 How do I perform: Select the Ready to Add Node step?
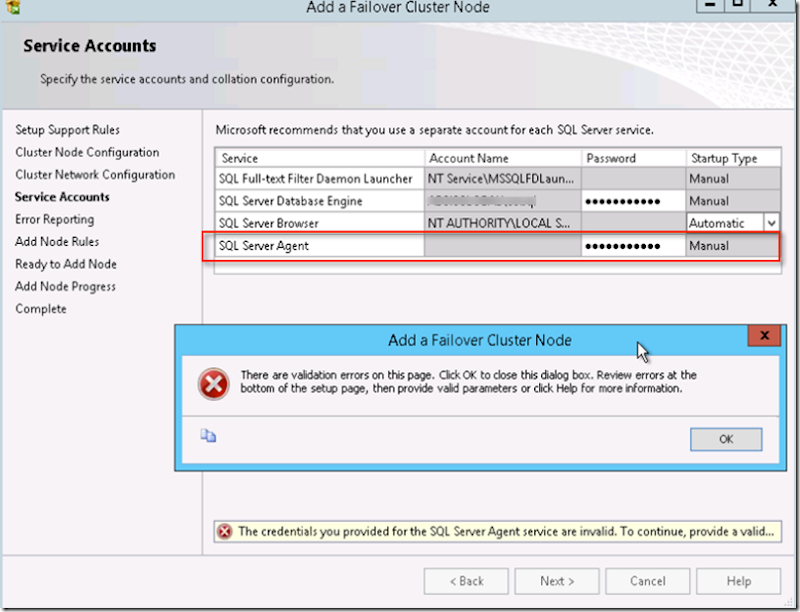(66, 264)
